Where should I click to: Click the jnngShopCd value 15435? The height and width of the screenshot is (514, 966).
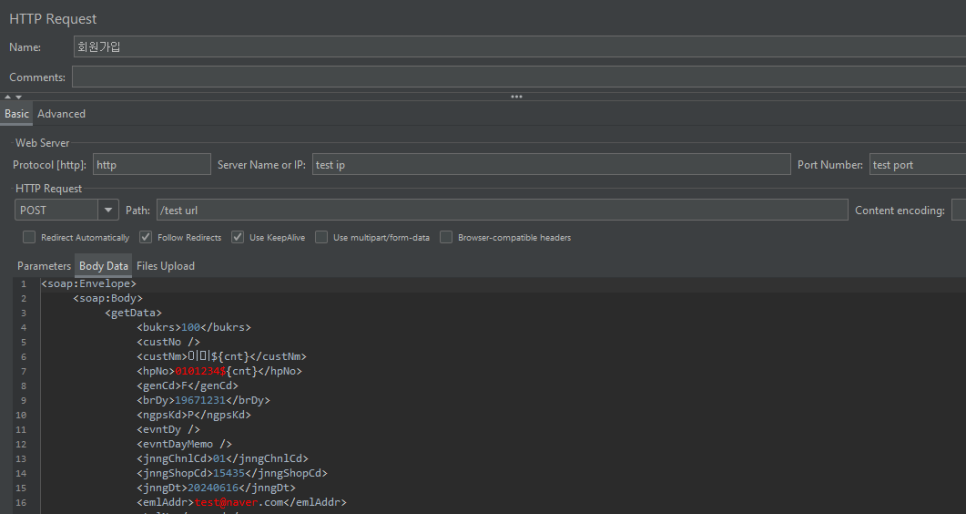229,473
